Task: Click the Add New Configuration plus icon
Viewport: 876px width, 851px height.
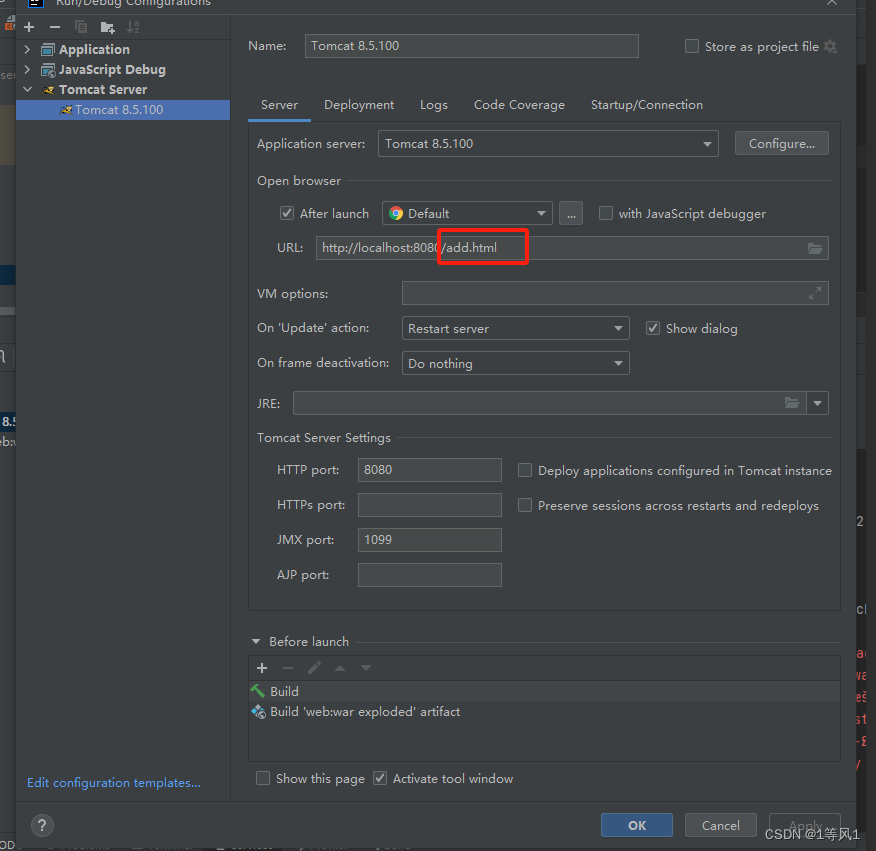Action: [x=29, y=27]
